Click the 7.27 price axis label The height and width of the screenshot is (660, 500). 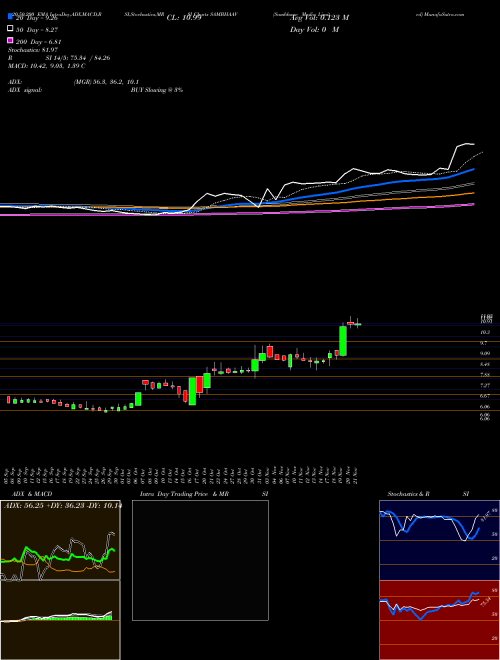point(485,385)
